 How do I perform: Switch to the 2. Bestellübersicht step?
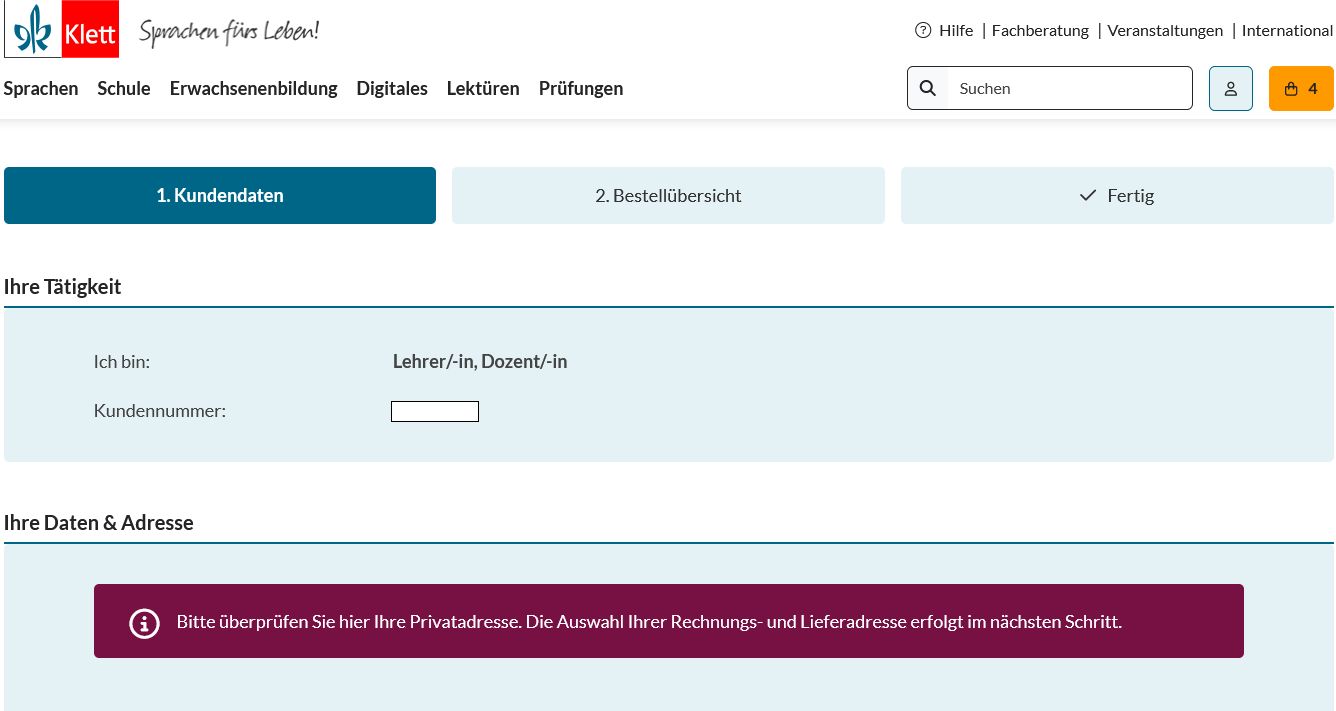[x=668, y=195]
